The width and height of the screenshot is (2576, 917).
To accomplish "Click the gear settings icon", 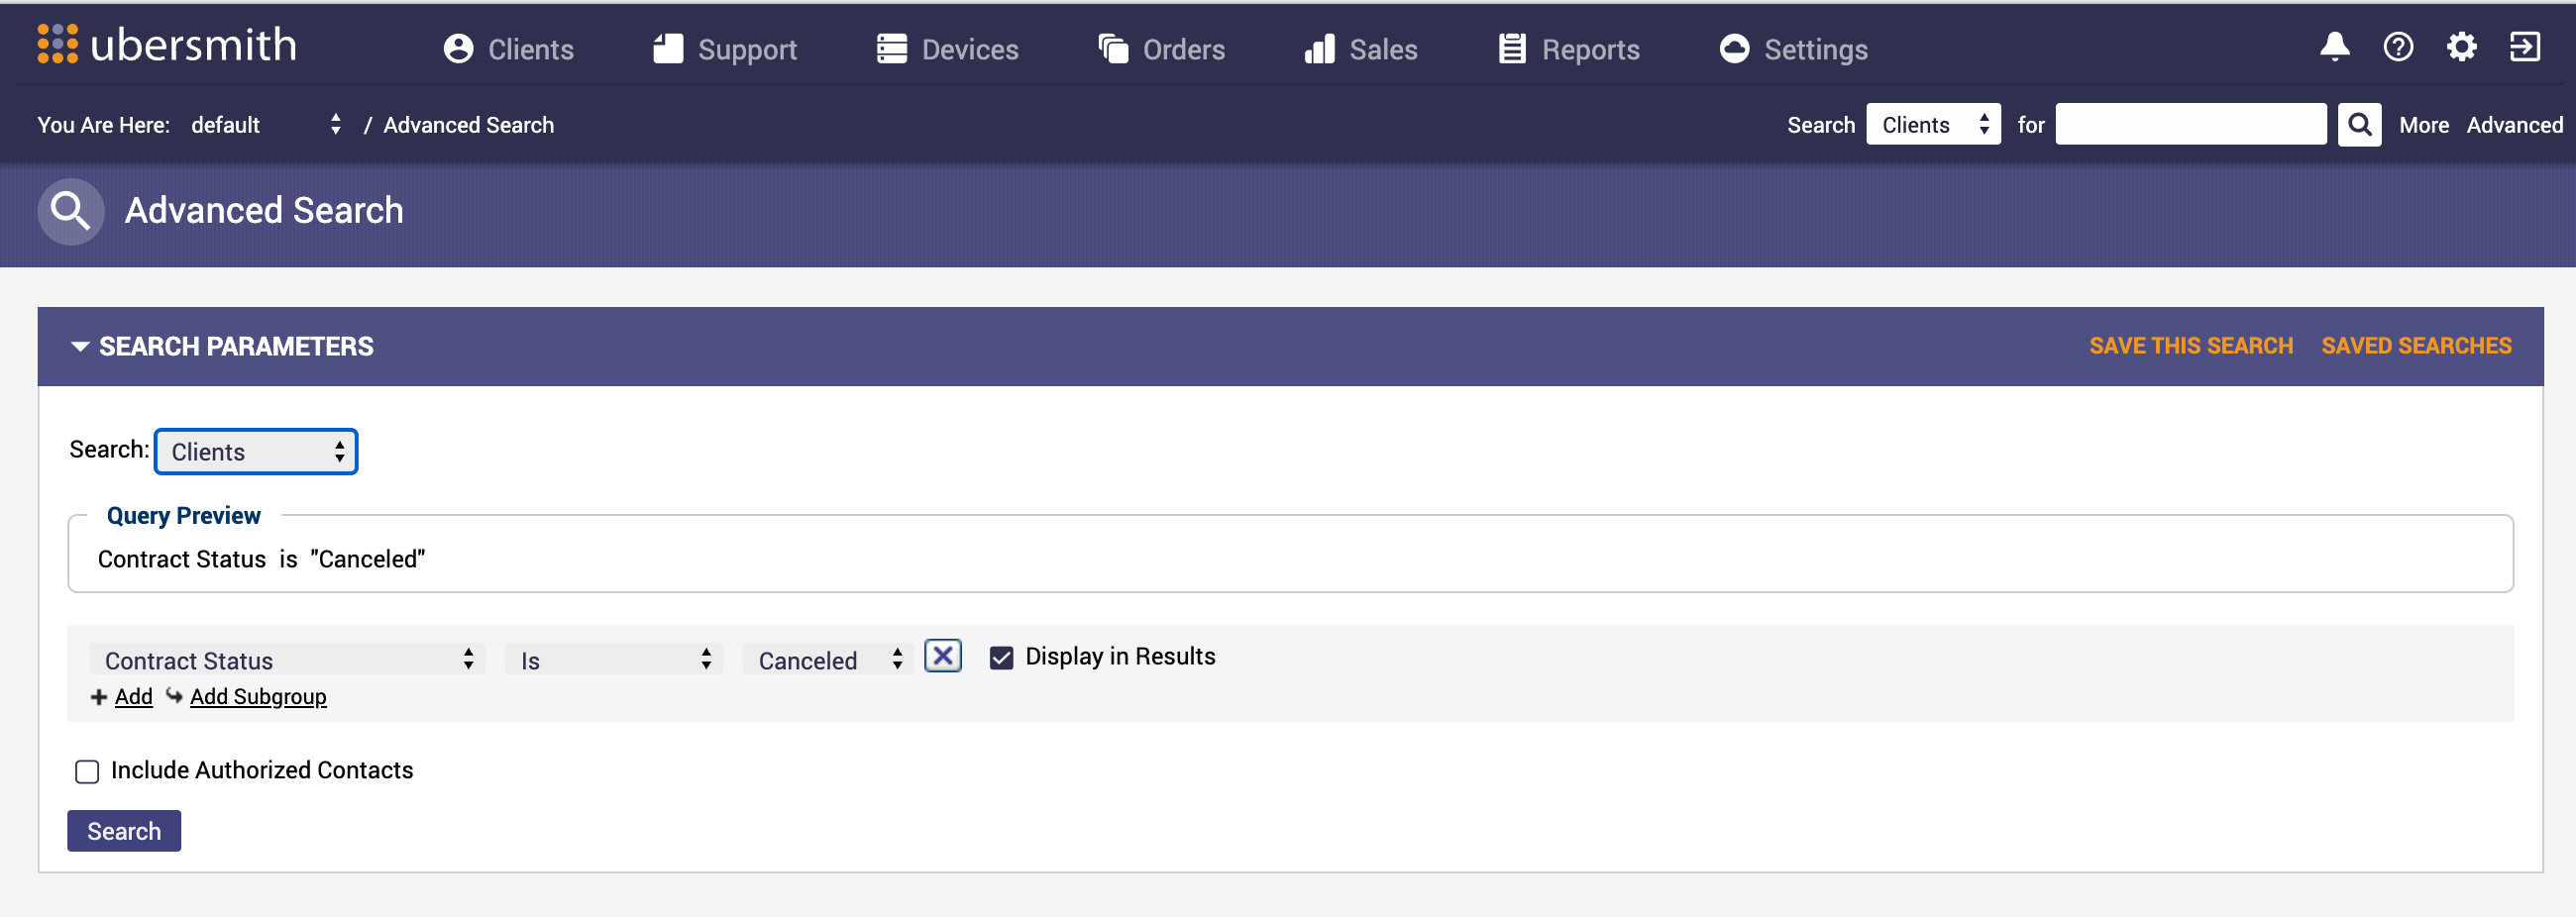I will tap(2460, 47).
